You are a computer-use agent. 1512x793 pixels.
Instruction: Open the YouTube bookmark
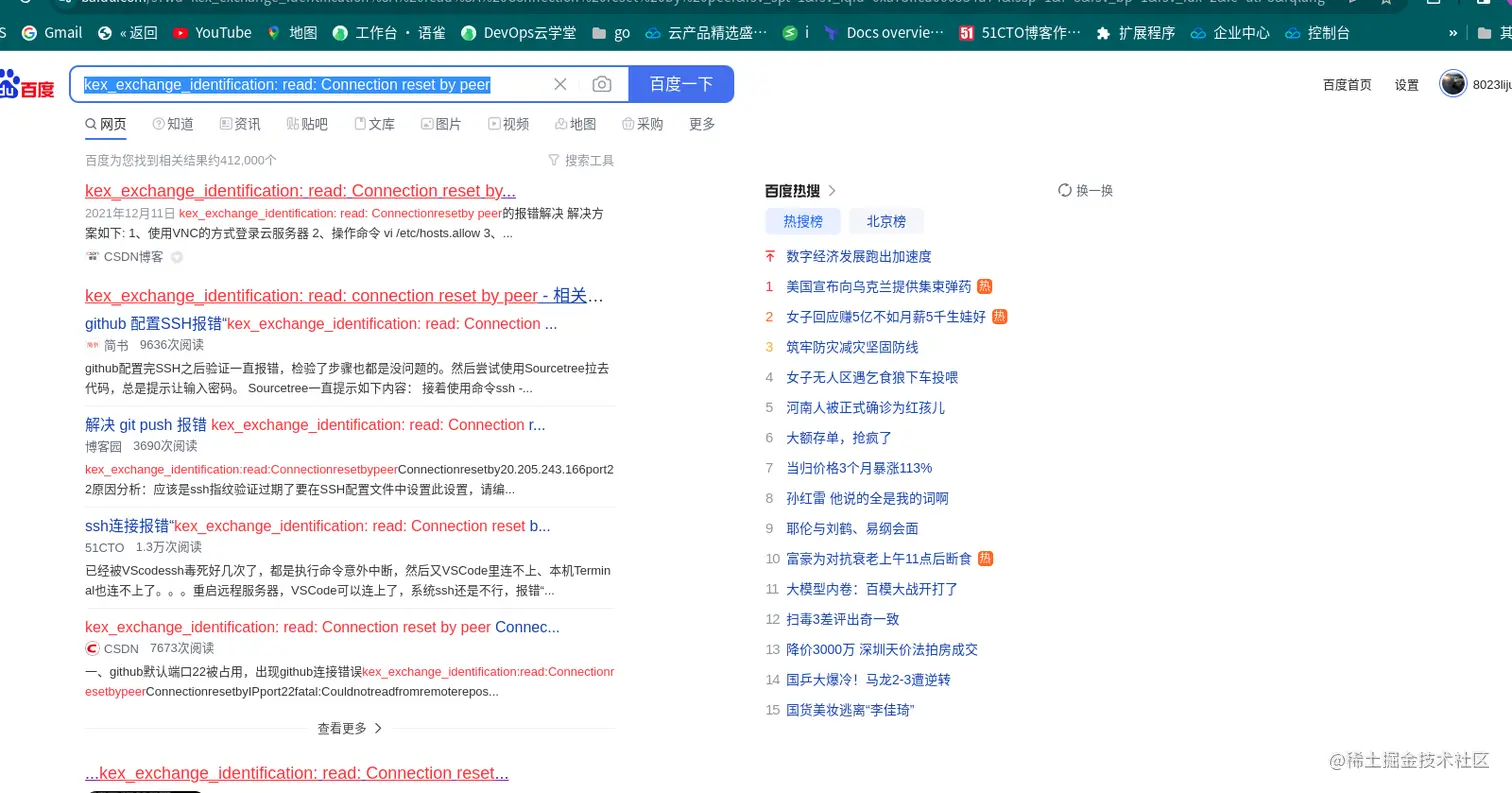[x=212, y=33]
